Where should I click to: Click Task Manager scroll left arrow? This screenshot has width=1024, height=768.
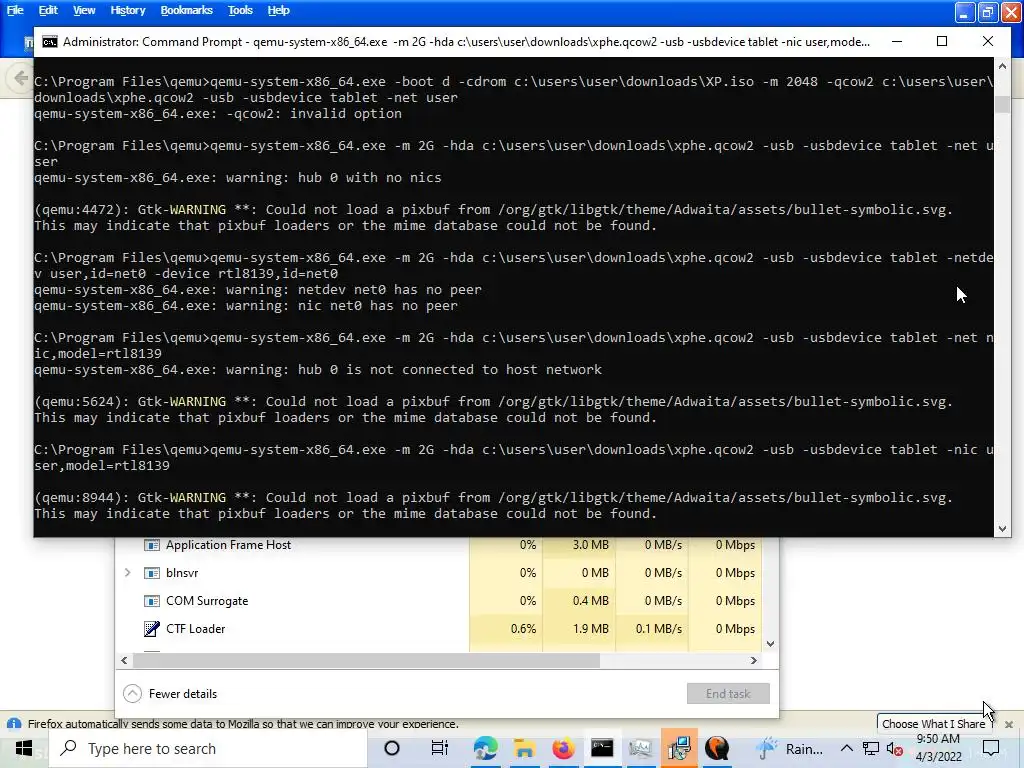pos(124,660)
